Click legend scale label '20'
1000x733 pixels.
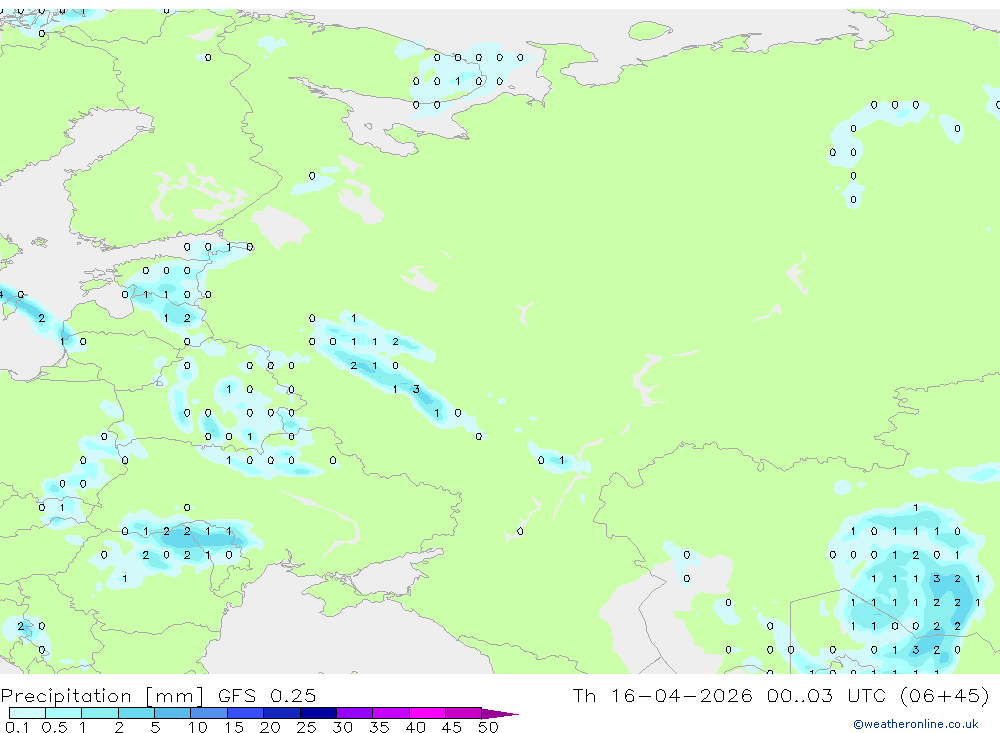pos(270,727)
